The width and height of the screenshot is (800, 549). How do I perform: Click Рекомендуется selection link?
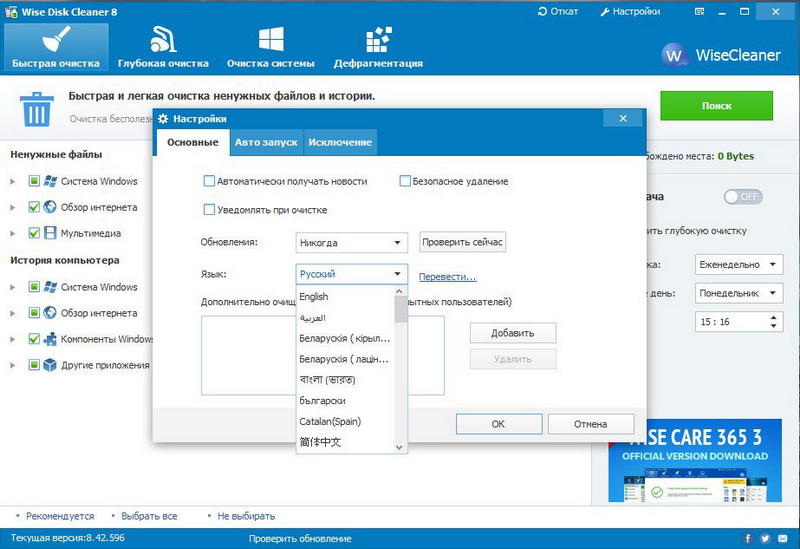pyautogui.click(x=60, y=516)
